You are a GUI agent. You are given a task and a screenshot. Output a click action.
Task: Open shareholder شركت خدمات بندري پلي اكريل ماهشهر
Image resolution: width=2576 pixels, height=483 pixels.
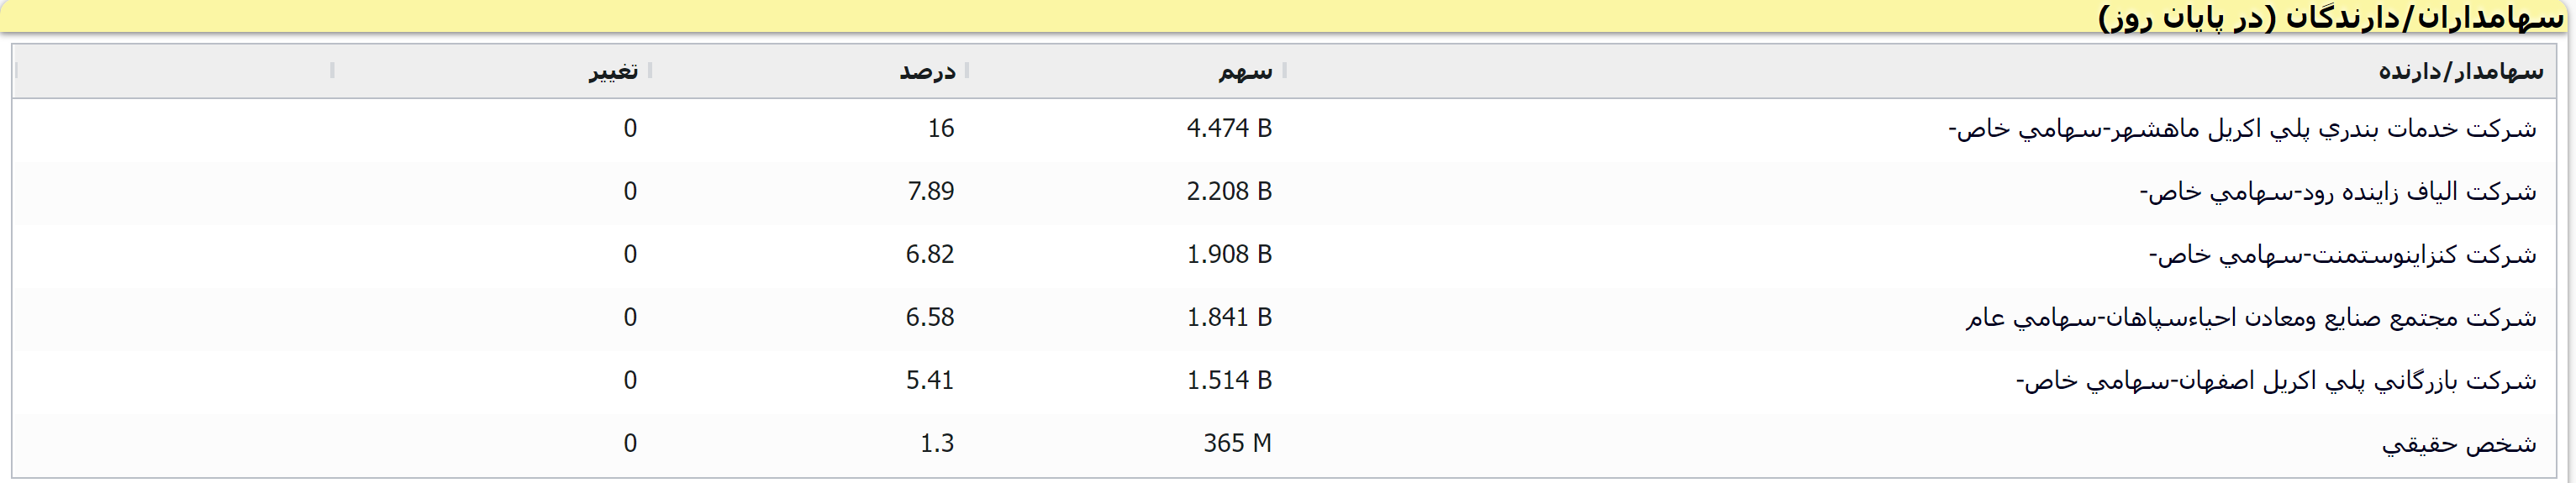[2242, 129]
